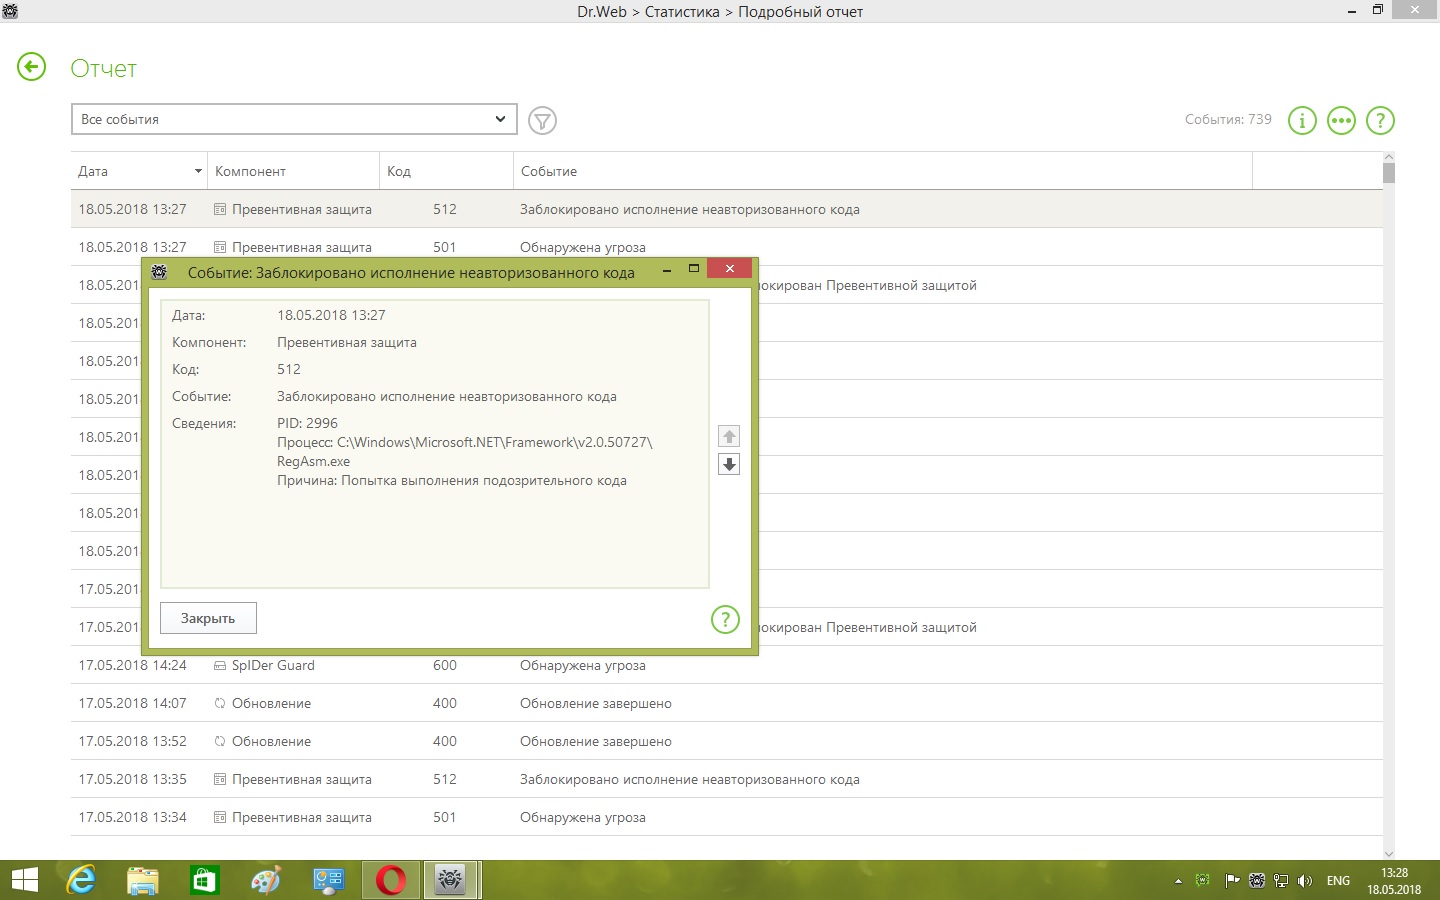Sort by the Дата column arrow
Viewport: 1440px width, 900px height.
(198, 171)
